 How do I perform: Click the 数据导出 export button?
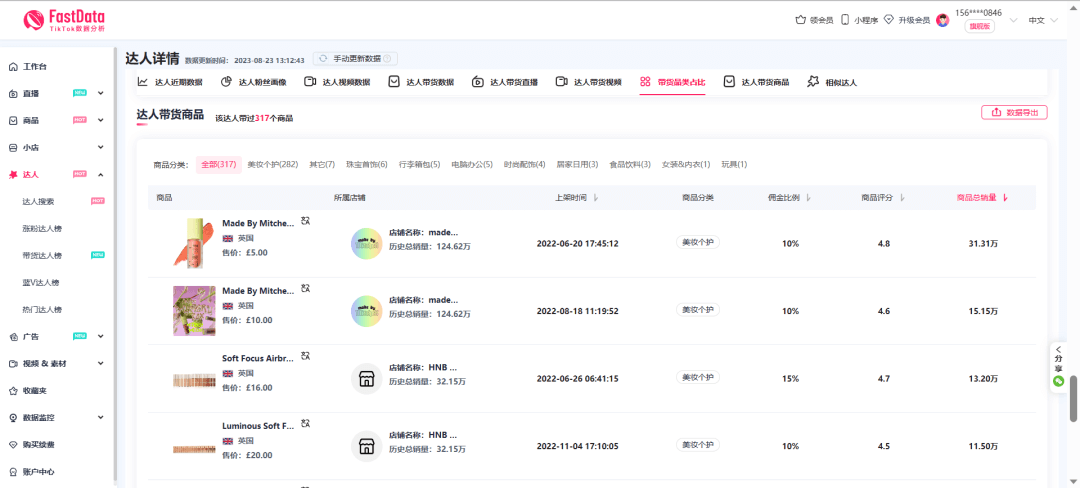pyautogui.click(x=1015, y=112)
